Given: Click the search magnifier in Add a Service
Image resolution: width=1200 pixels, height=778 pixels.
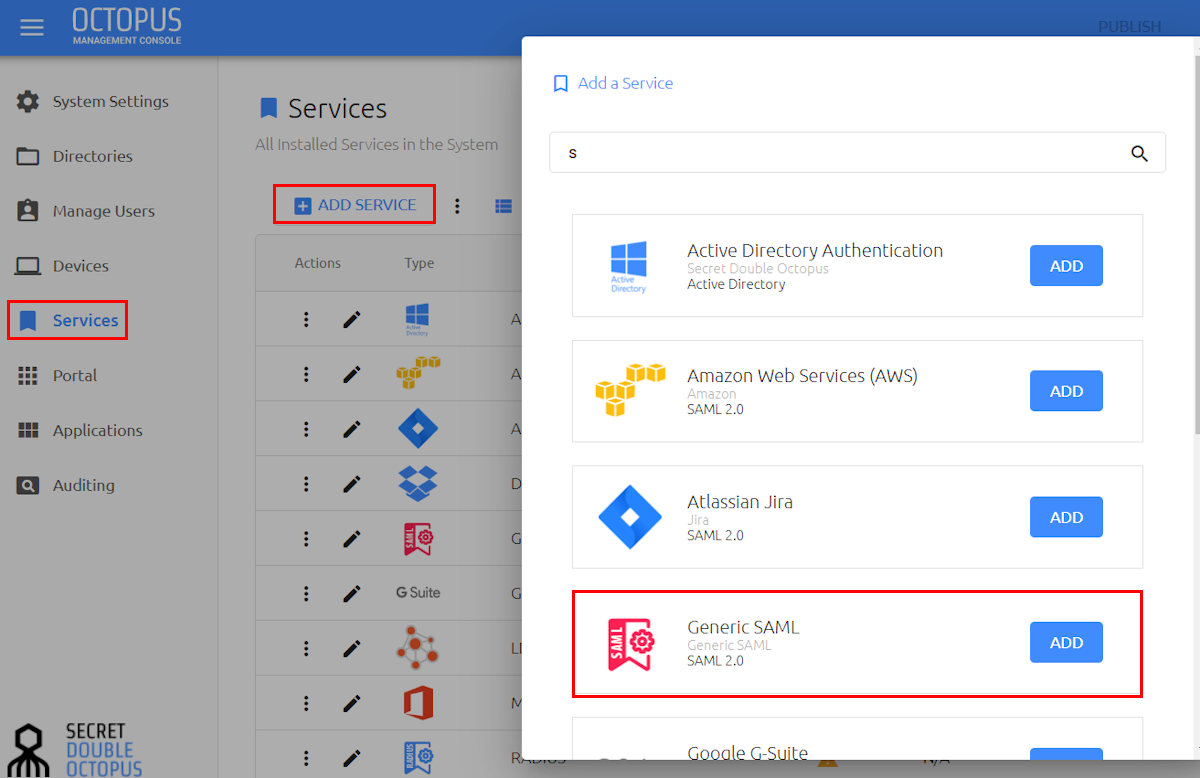Looking at the screenshot, I should click(1139, 153).
